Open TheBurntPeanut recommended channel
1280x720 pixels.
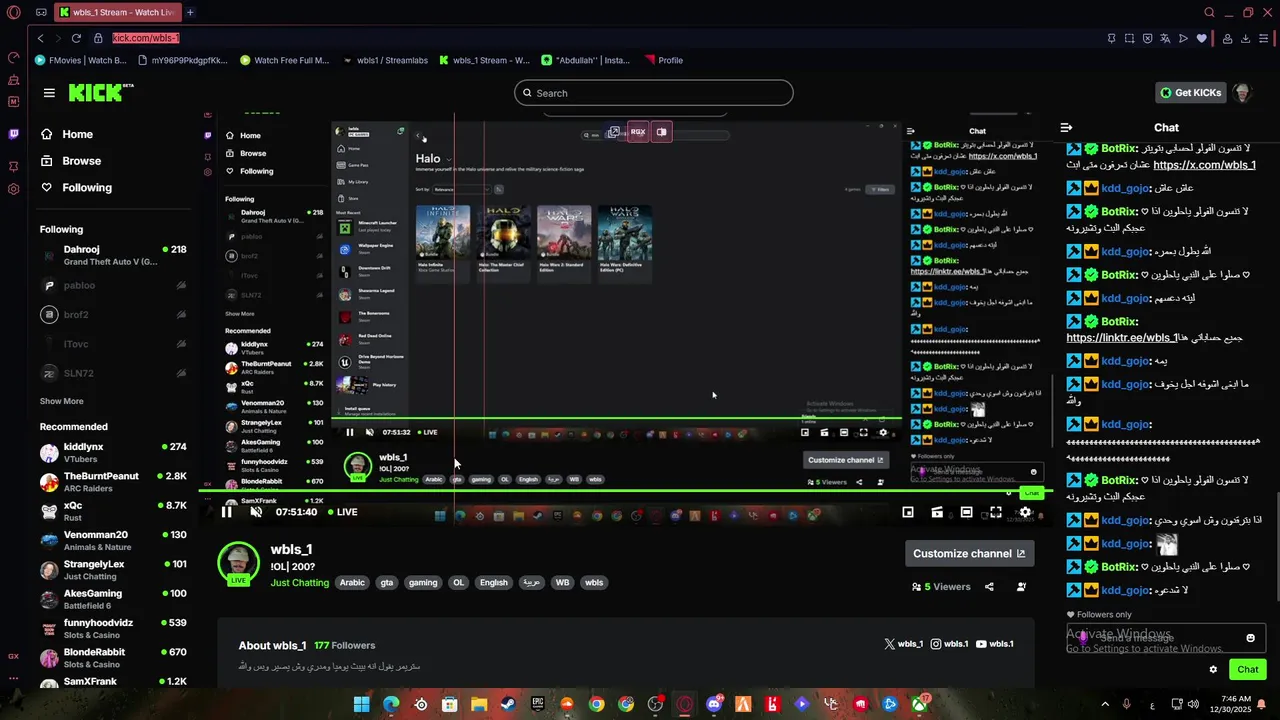click(x=113, y=482)
